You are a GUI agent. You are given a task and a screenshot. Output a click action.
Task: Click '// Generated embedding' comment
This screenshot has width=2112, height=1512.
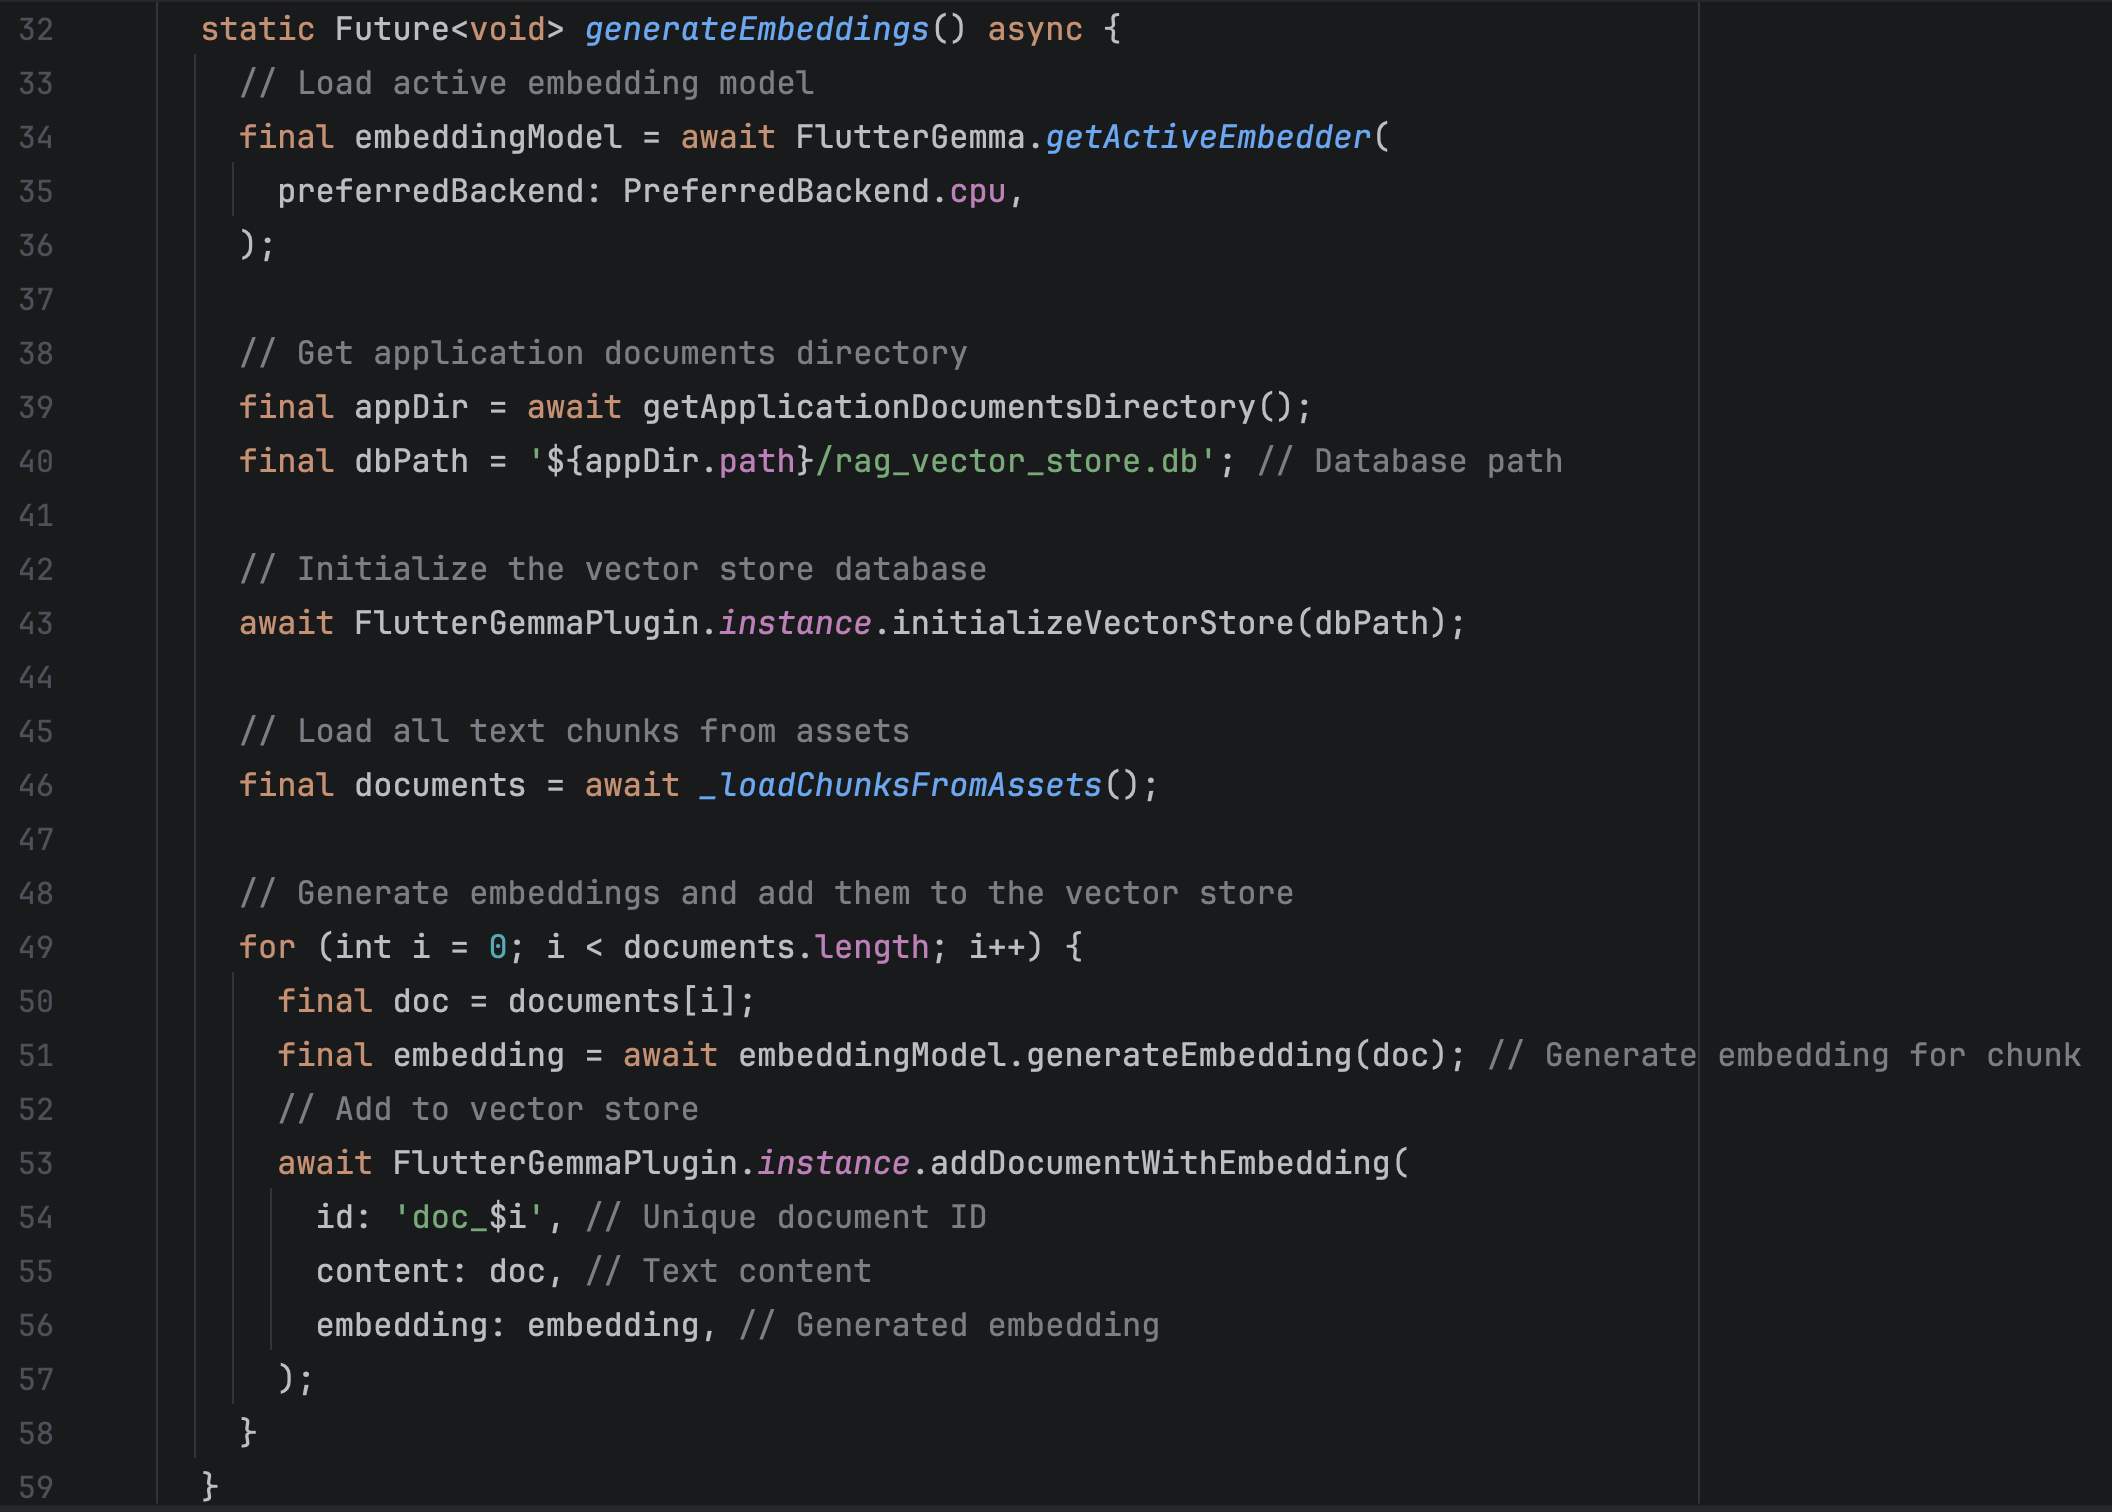pyautogui.click(x=949, y=1325)
